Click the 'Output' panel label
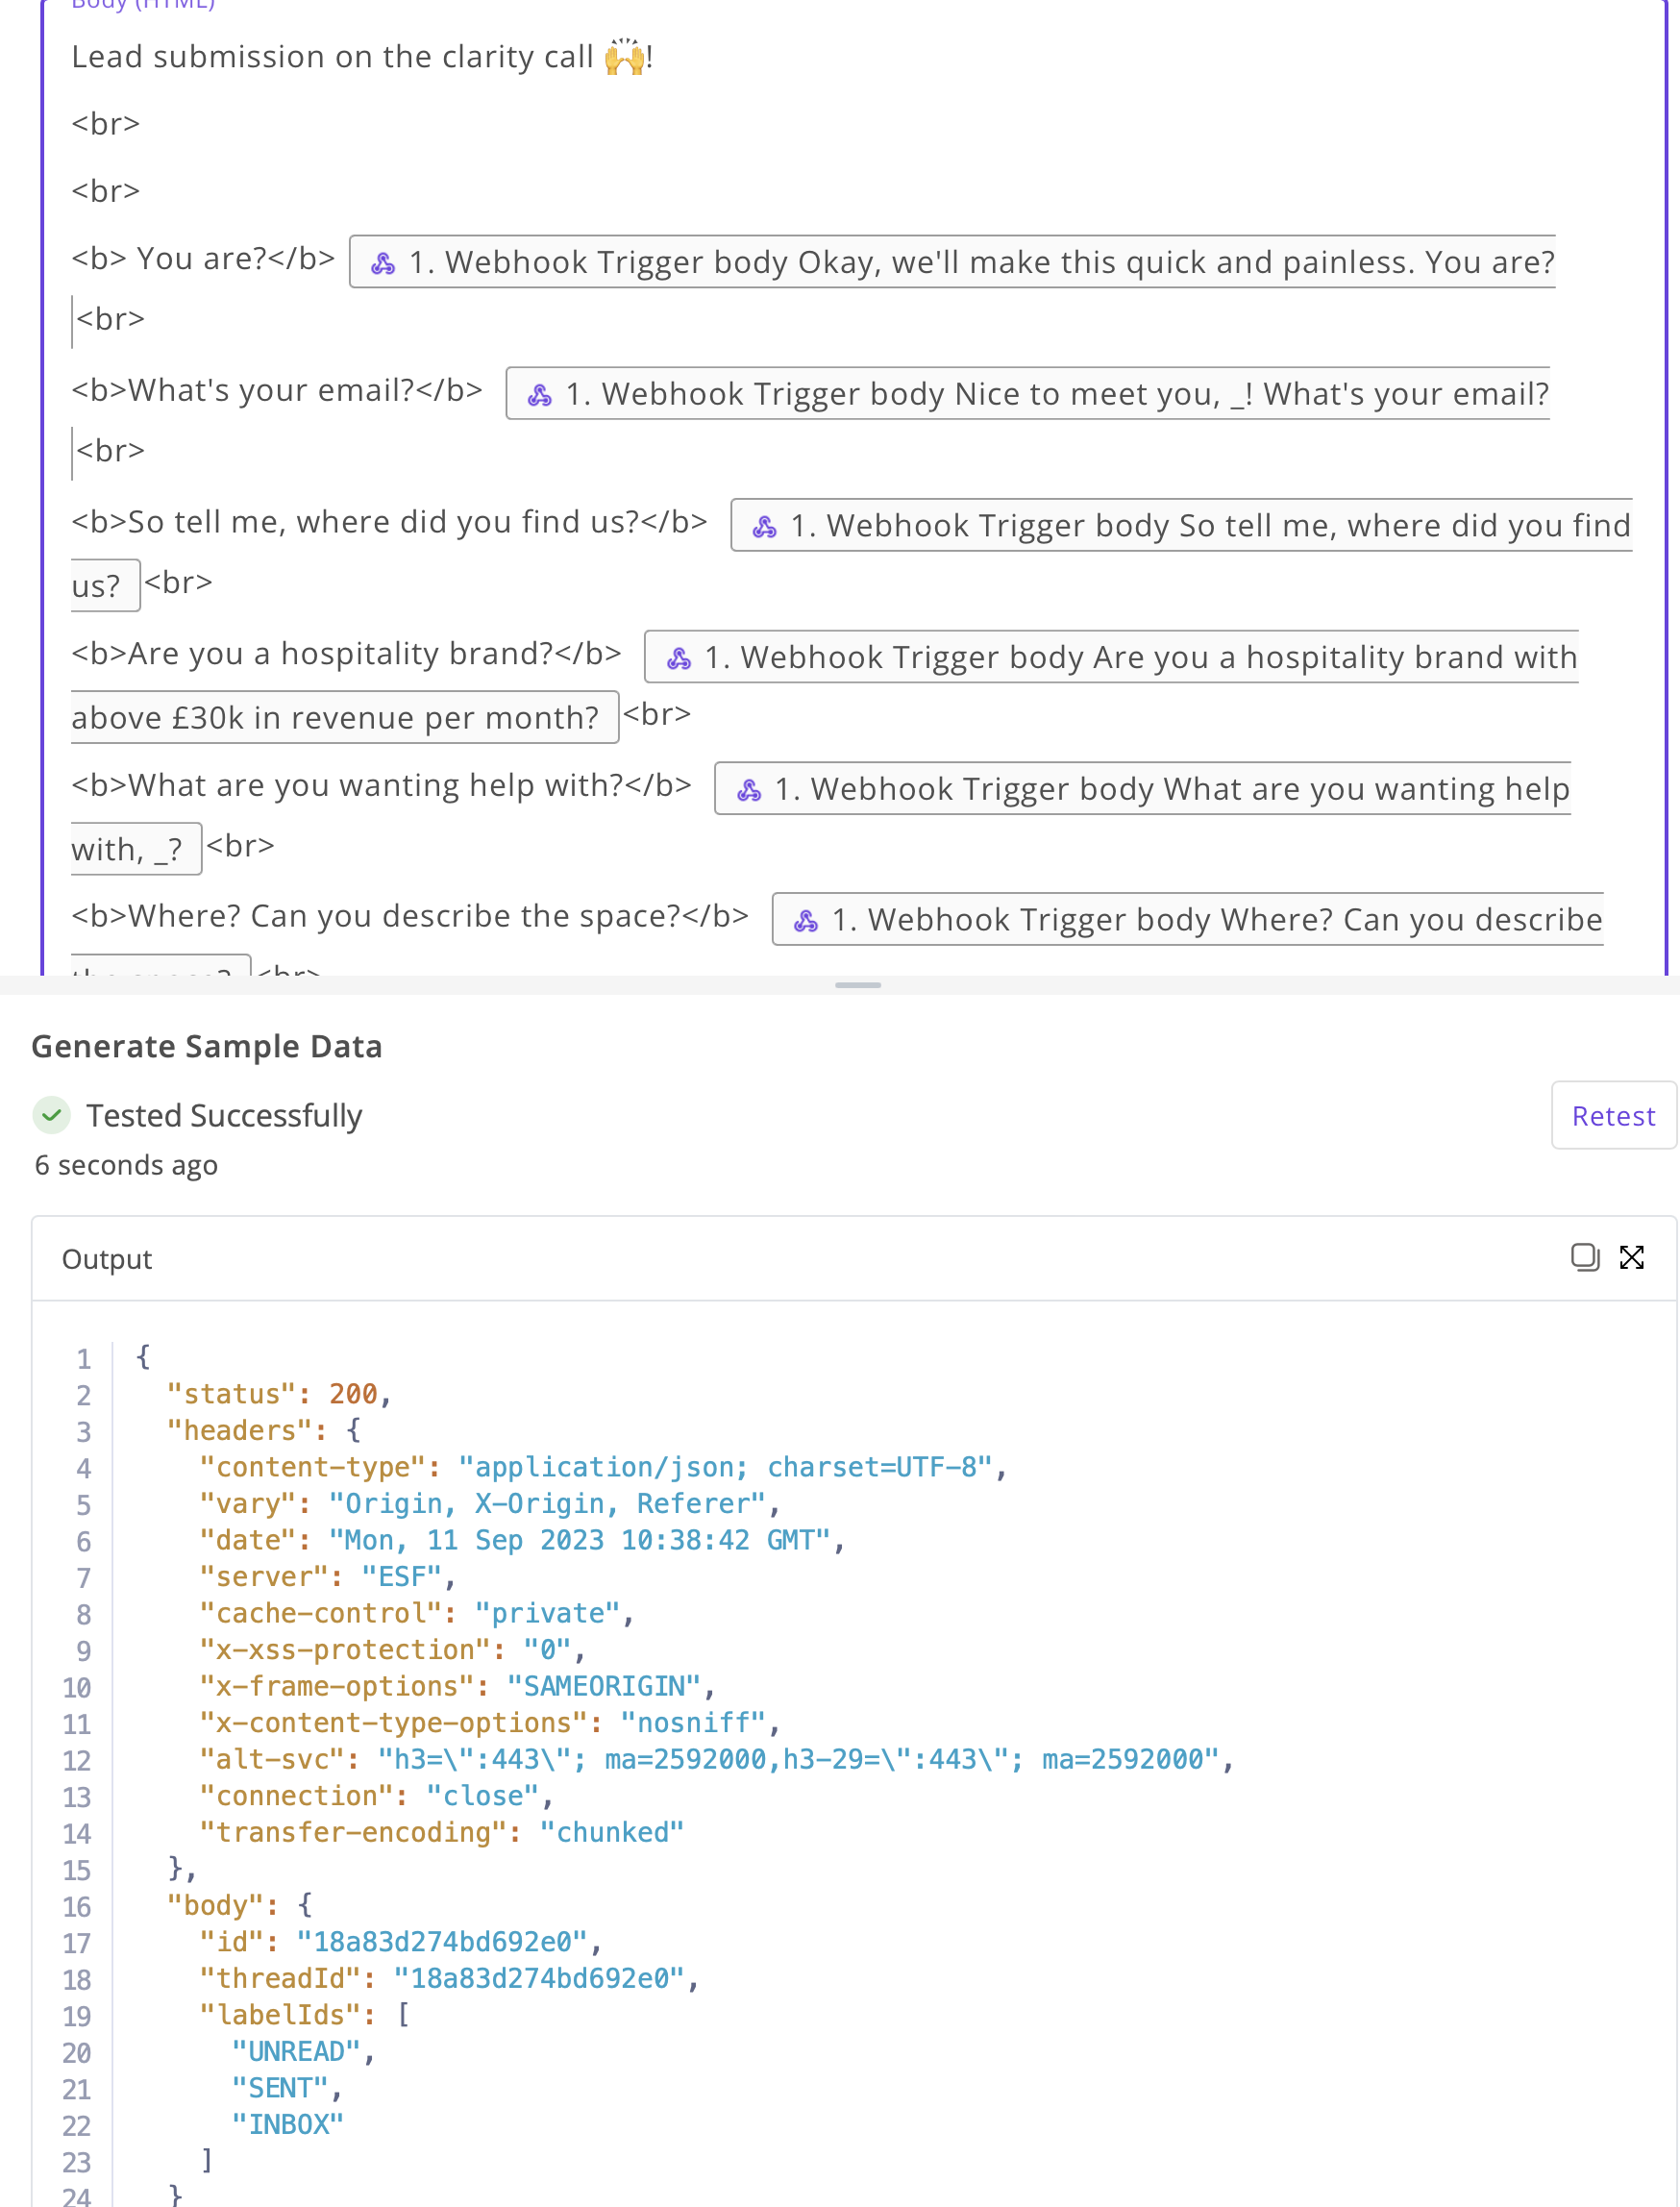The image size is (1680, 2207). coord(107,1259)
